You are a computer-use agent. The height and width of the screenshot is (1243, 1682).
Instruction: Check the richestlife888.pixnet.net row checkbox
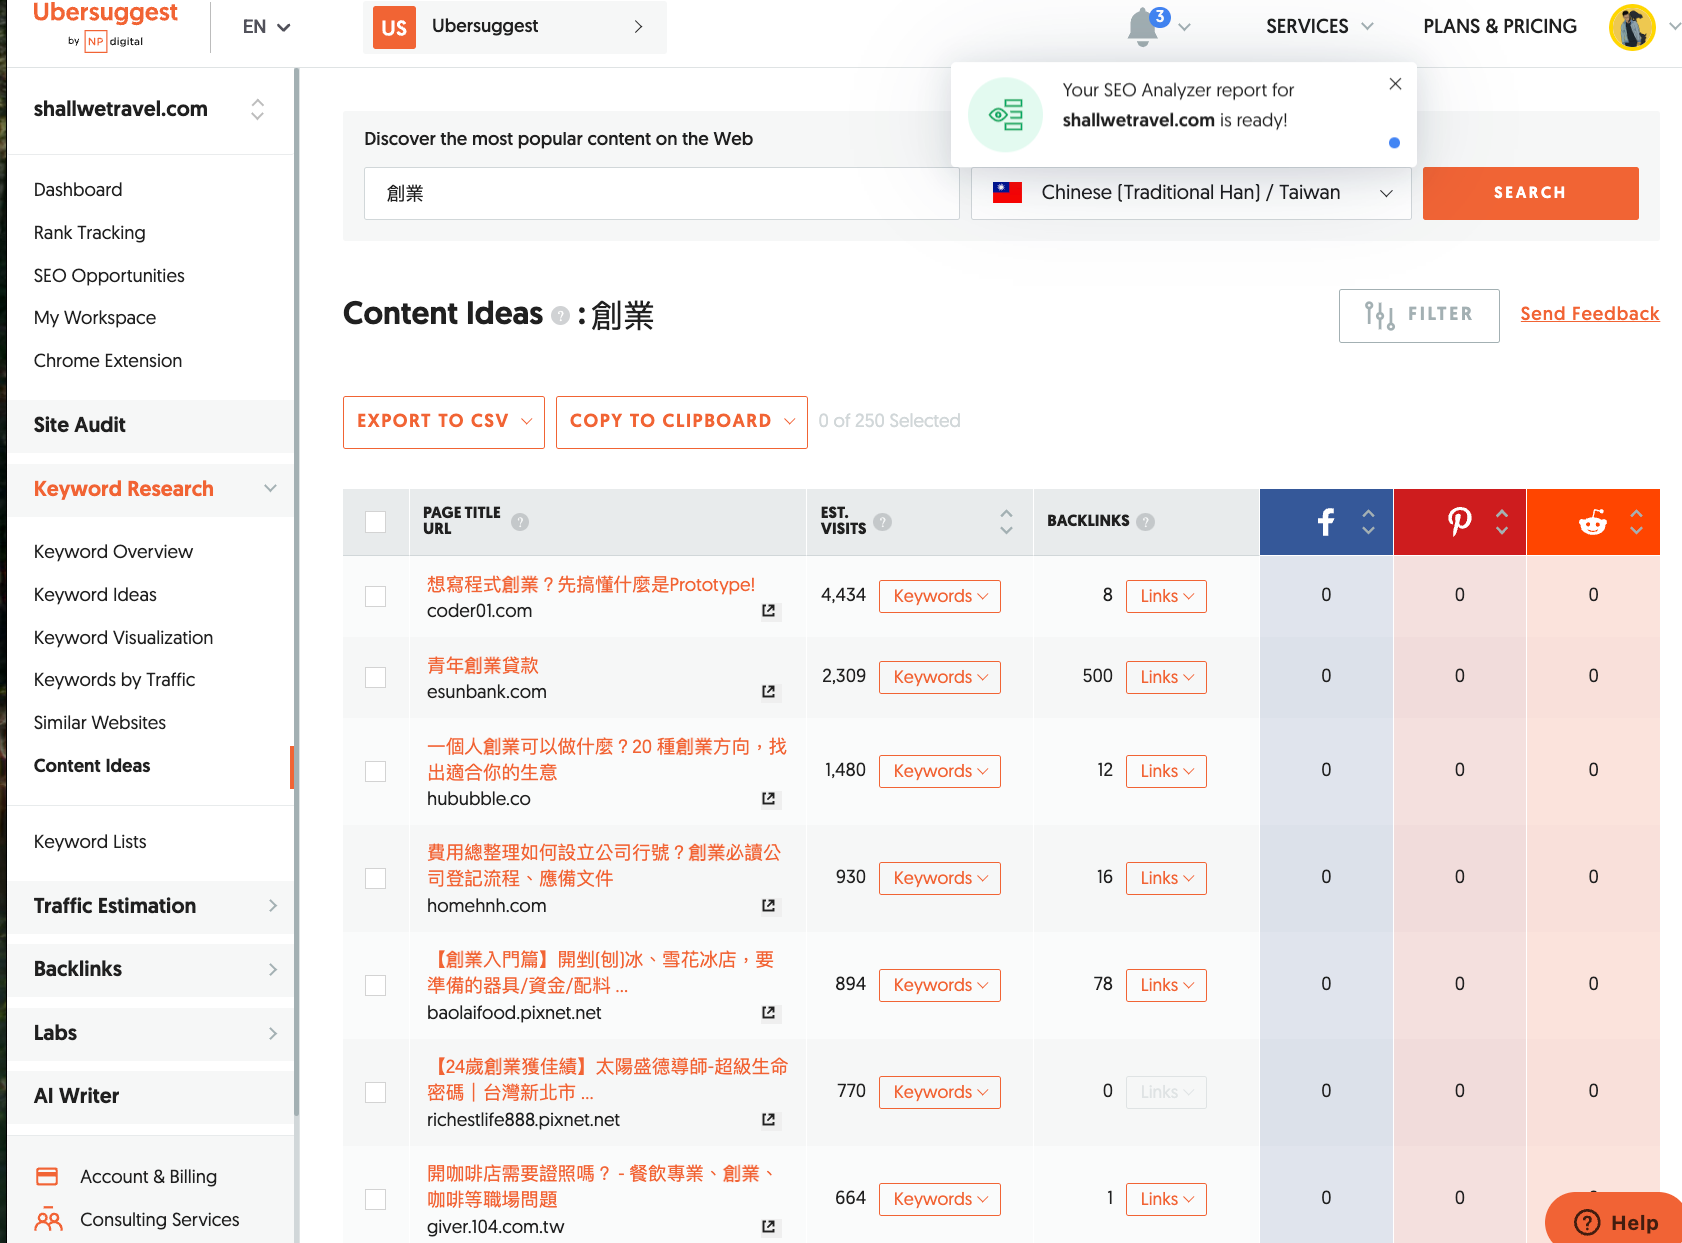[376, 1092]
